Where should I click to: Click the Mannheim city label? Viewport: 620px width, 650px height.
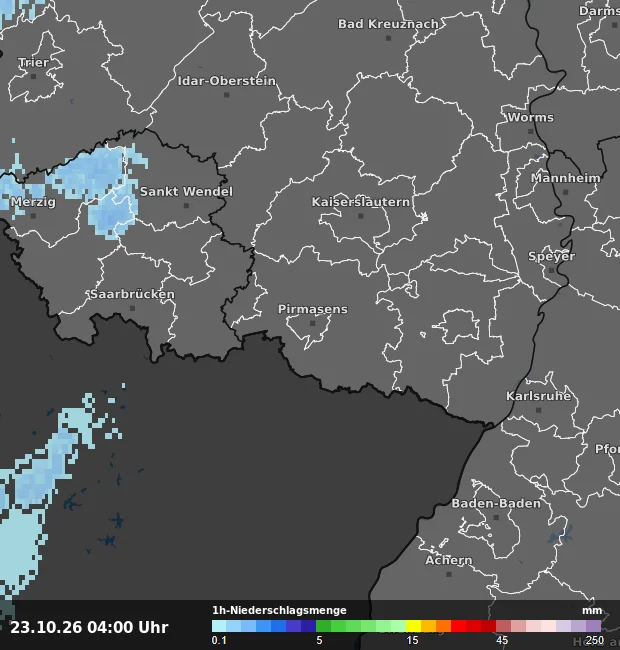566,178
